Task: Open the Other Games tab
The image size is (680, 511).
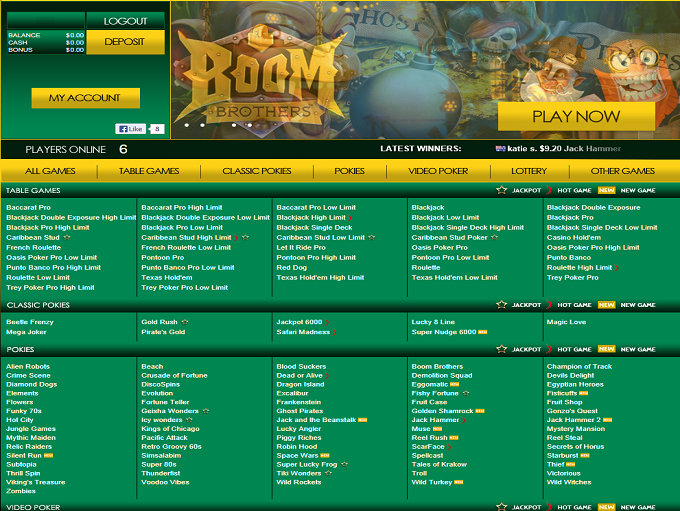Action: [623, 171]
